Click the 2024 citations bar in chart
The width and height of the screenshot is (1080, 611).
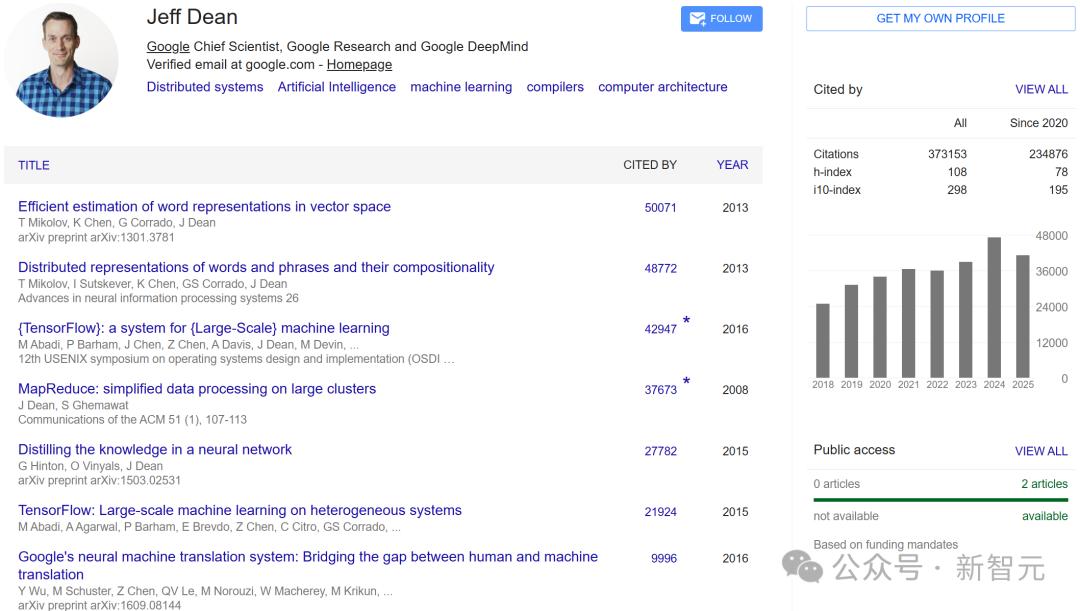point(994,307)
